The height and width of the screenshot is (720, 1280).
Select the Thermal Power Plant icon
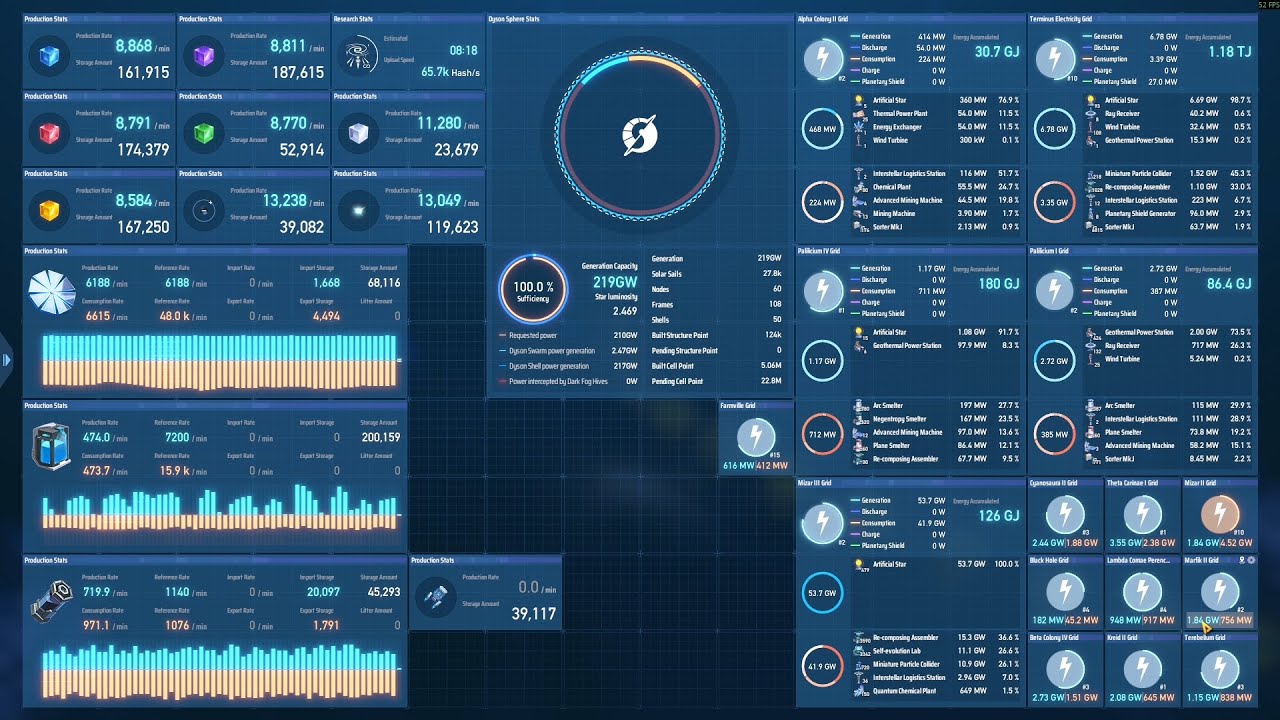[x=859, y=114]
